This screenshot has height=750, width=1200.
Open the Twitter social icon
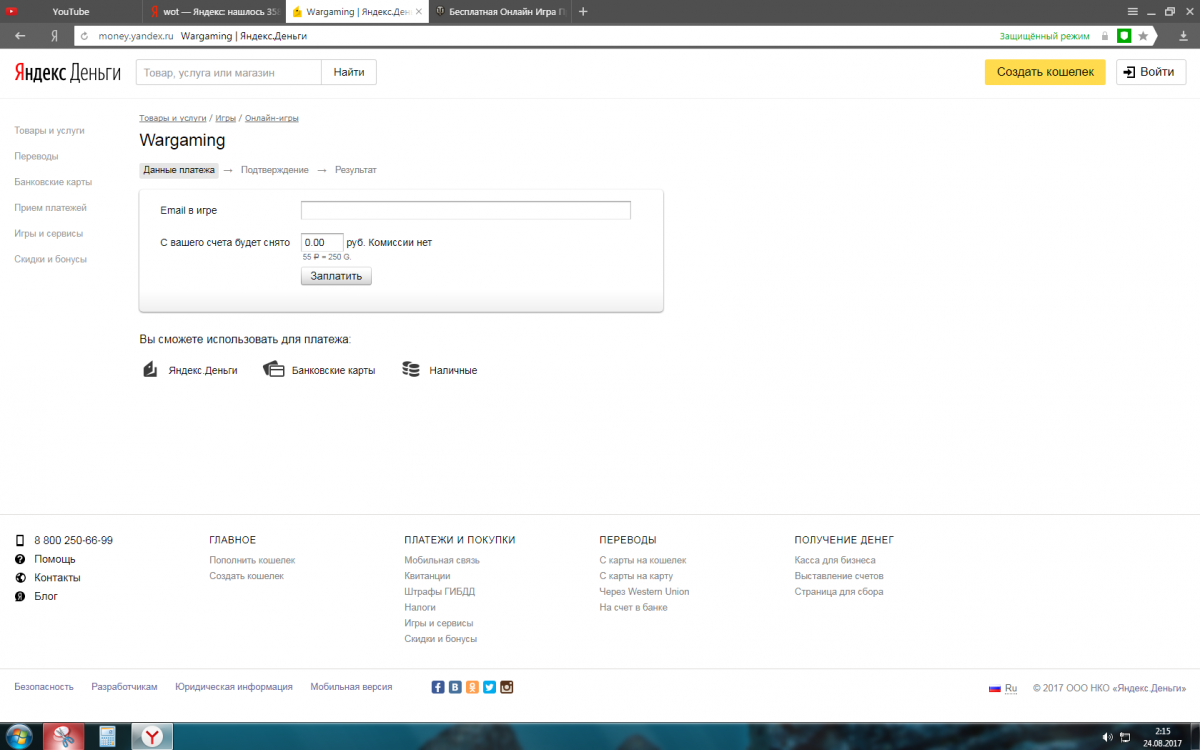coord(489,687)
